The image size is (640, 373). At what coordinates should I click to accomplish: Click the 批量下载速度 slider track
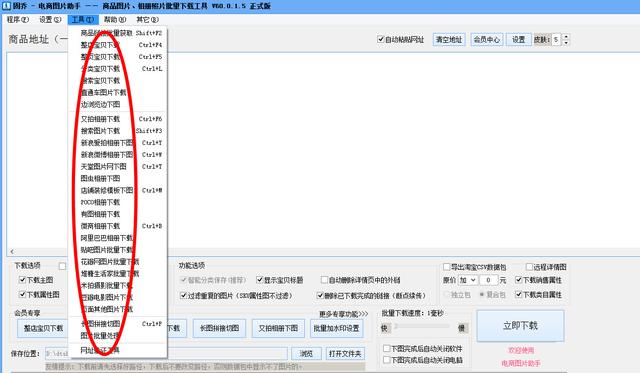point(422,327)
